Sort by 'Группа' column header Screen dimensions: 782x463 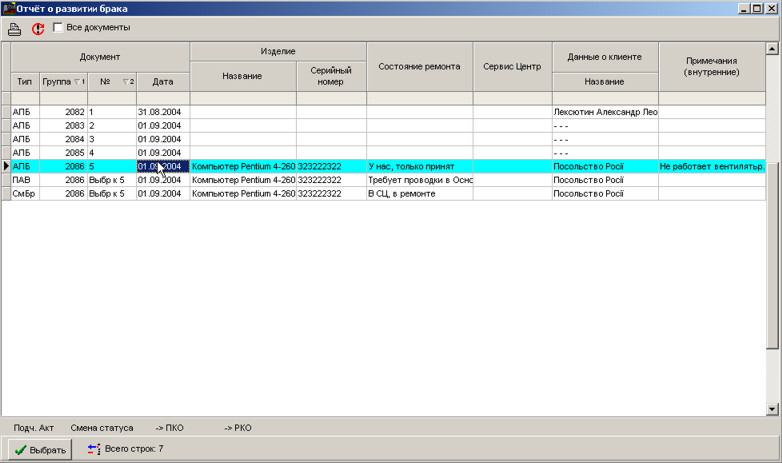point(62,82)
